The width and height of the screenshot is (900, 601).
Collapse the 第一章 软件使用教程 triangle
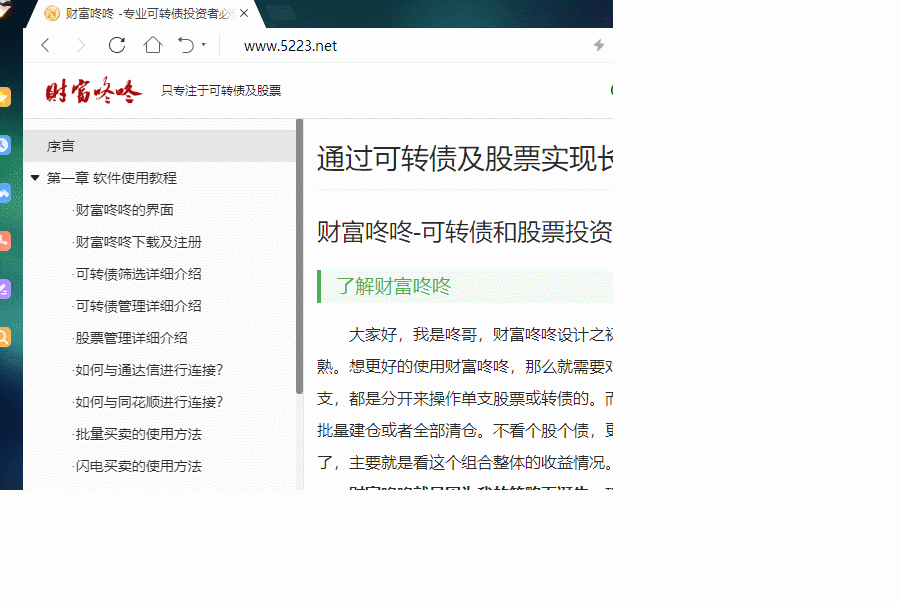pyautogui.click(x=35, y=178)
